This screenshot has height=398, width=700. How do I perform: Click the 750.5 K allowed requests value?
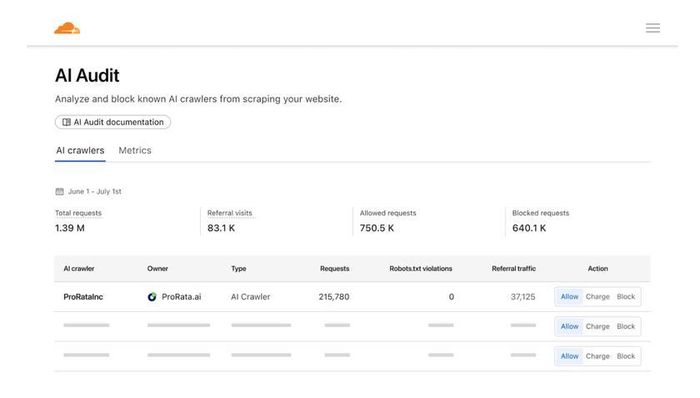377,228
